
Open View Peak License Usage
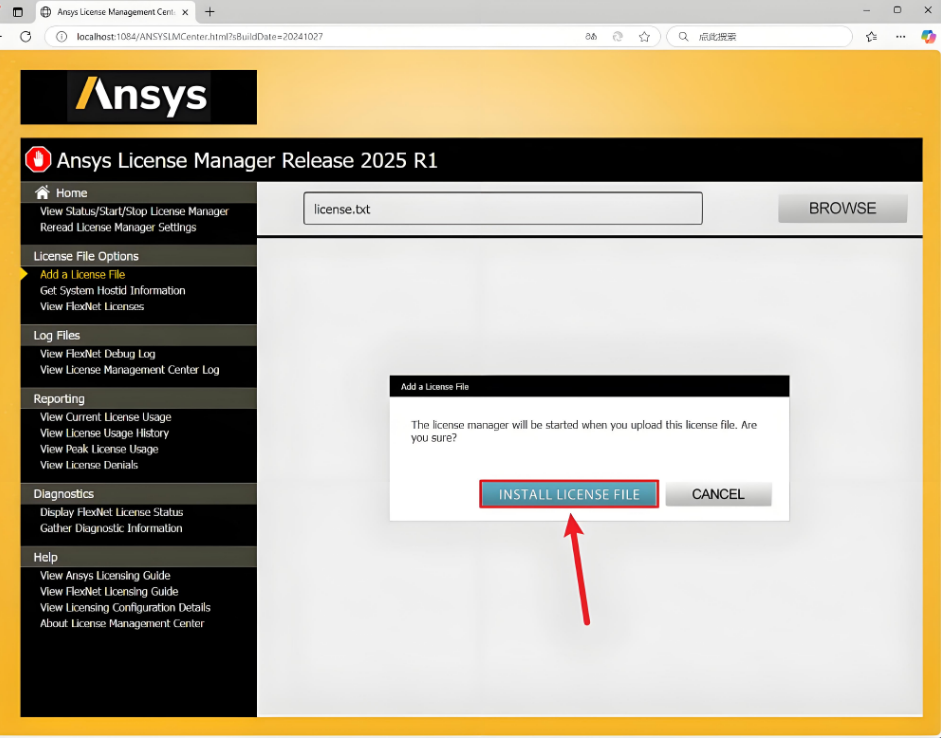pos(99,449)
